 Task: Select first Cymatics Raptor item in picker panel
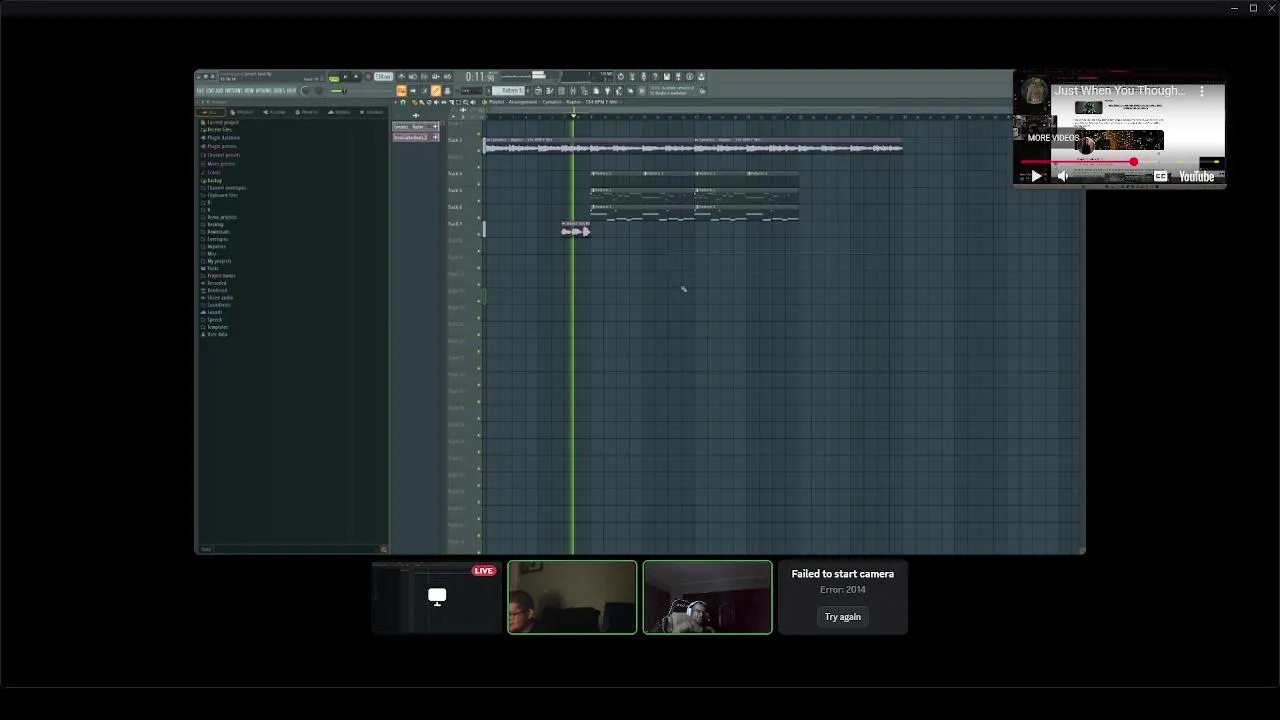[415, 127]
